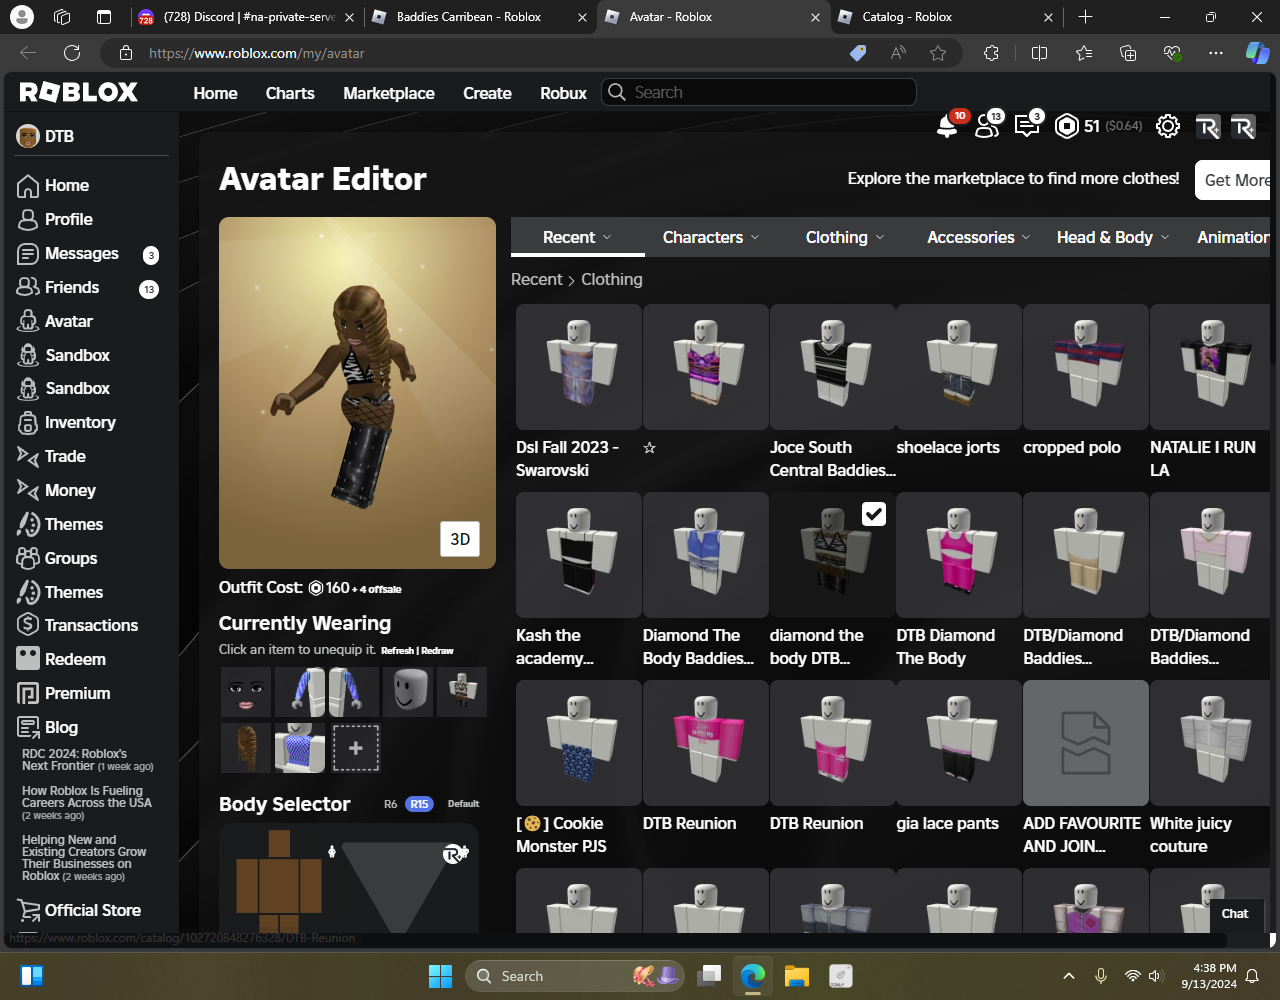Open File Explorer from taskbar
Screen dimensions: 1280x1000
(x=796, y=976)
